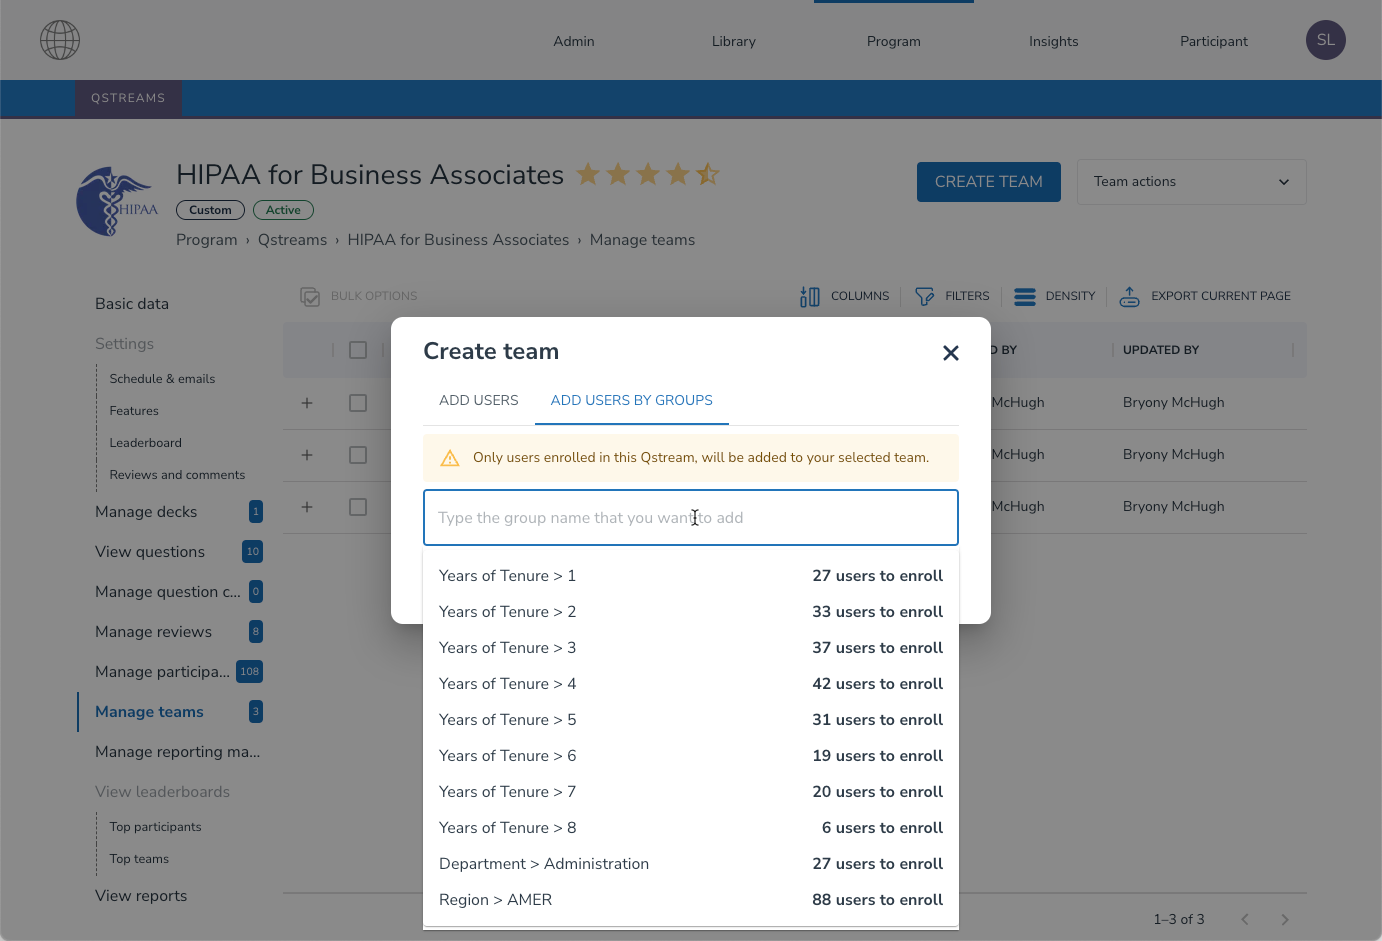Open the Team actions dropdown
This screenshot has width=1382, height=941.
(x=1191, y=182)
